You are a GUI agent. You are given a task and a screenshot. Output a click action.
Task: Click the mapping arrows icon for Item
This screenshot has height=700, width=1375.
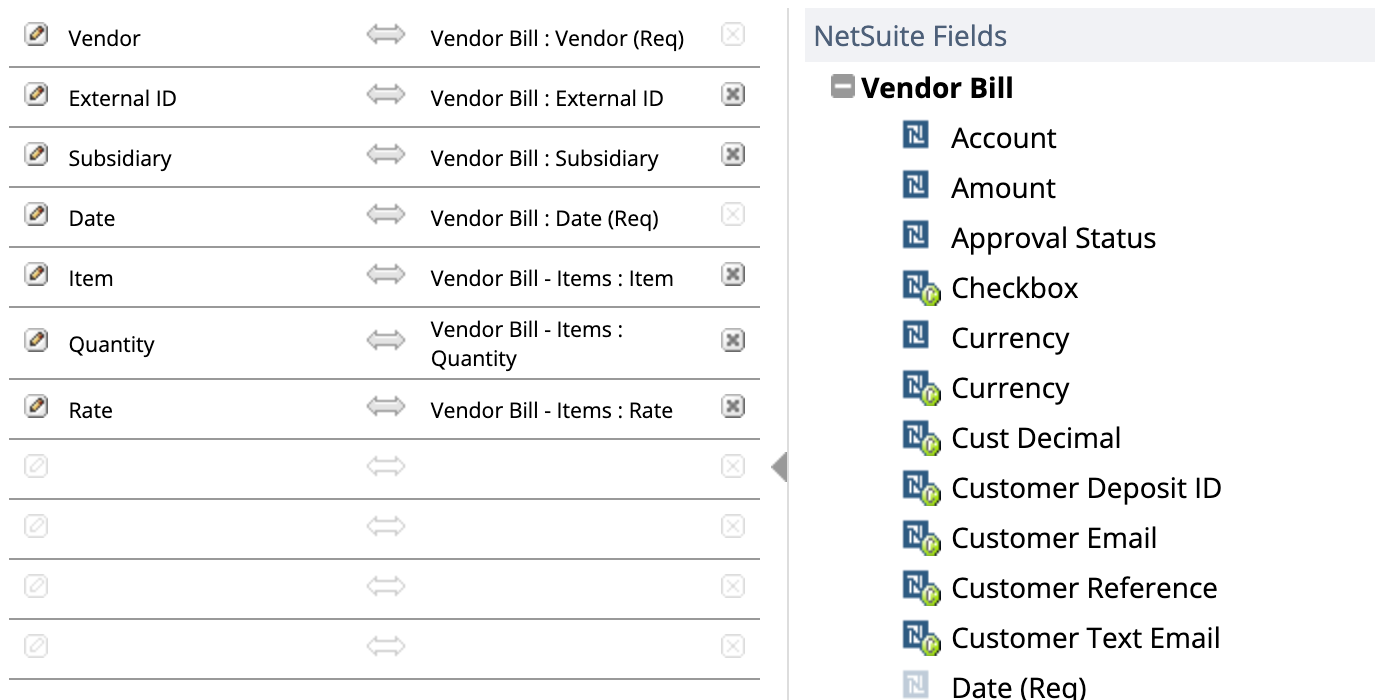coord(385,275)
